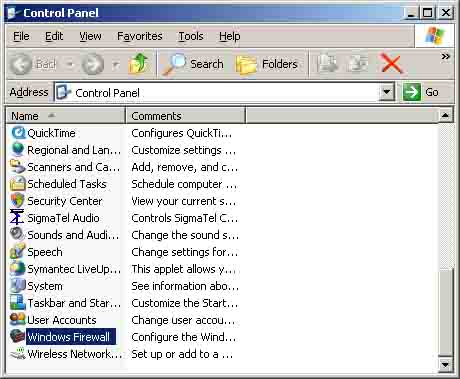Image resolution: width=460 pixels, height=379 pixels.
Task: Select the User Accounts icon
Action: tap(18, 320)
